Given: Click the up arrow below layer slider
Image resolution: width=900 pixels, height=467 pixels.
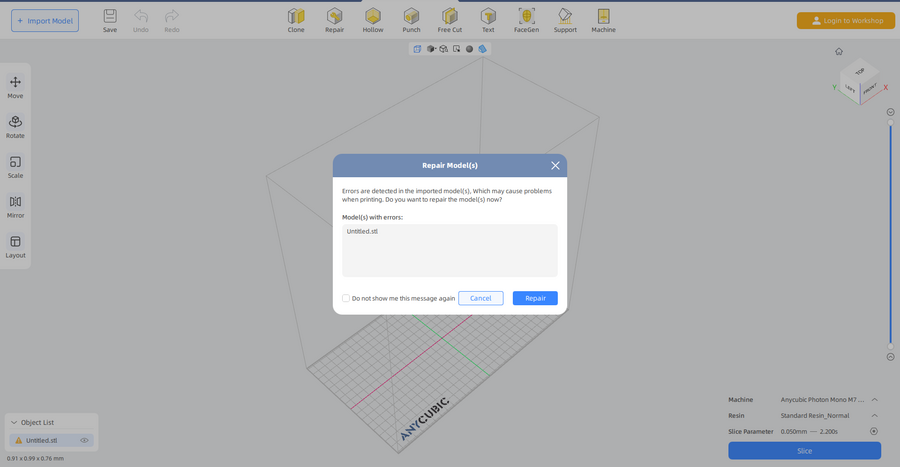Looking at the screenshot, I should tap(890, 357).
